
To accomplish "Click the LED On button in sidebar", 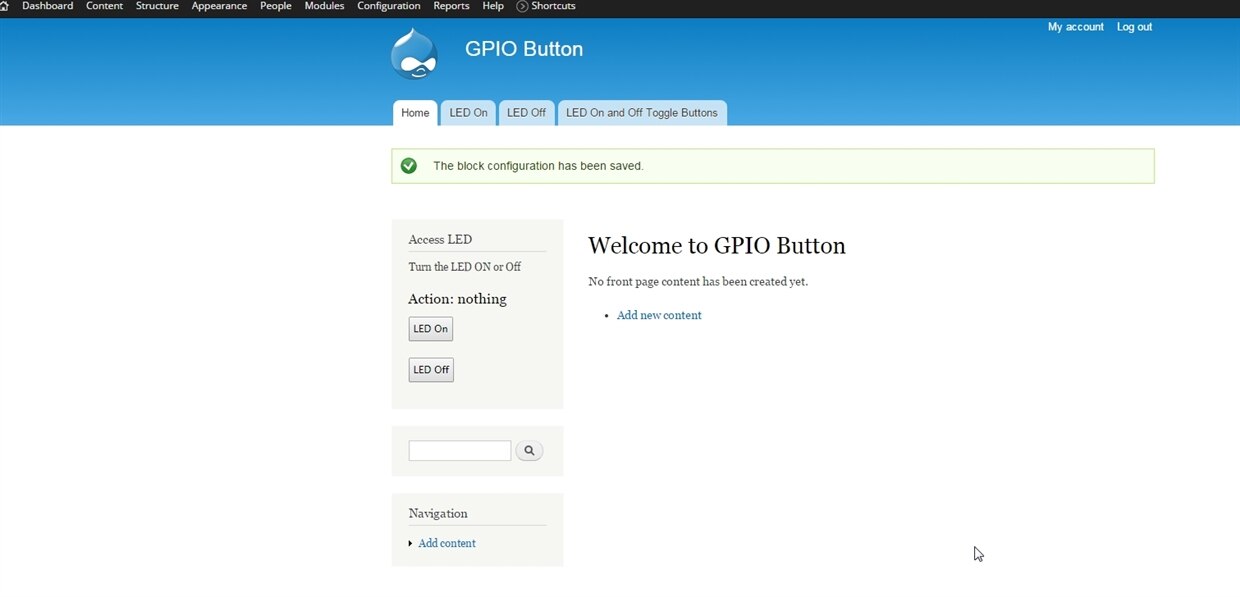I will pos(430,329).
